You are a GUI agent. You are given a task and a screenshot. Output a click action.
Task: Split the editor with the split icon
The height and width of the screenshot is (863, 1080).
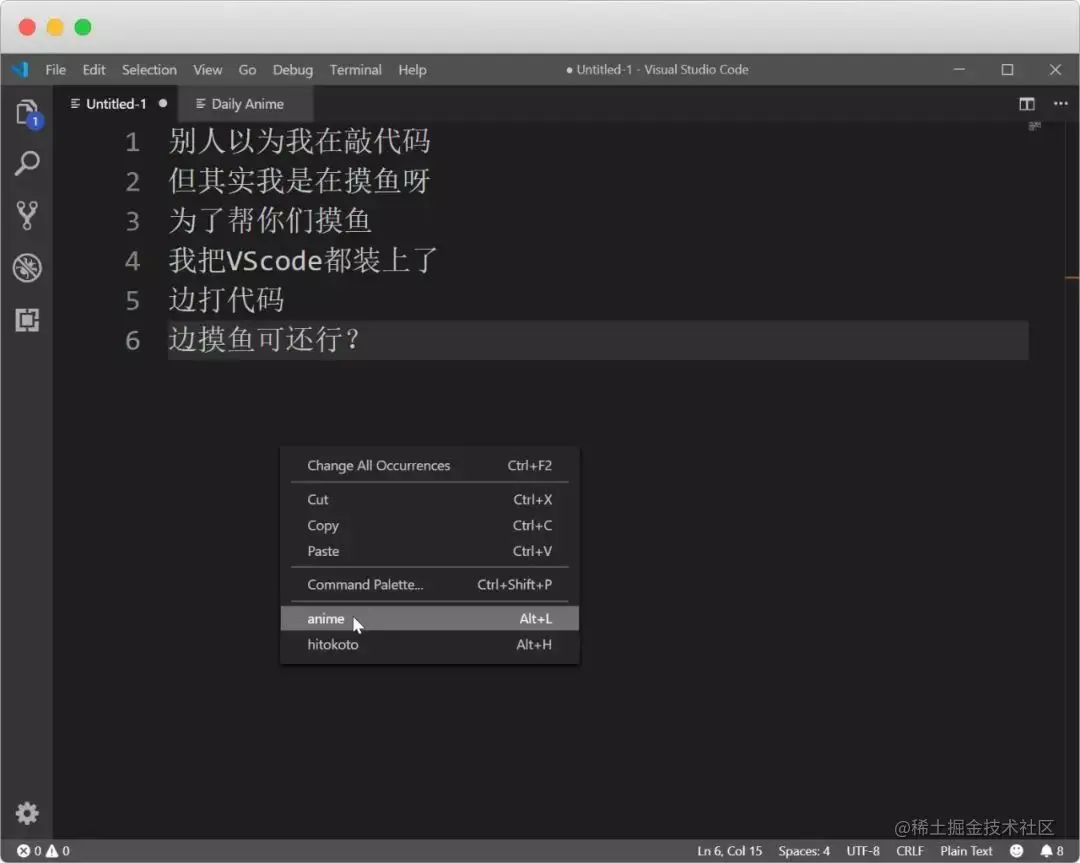point(1026,104)
